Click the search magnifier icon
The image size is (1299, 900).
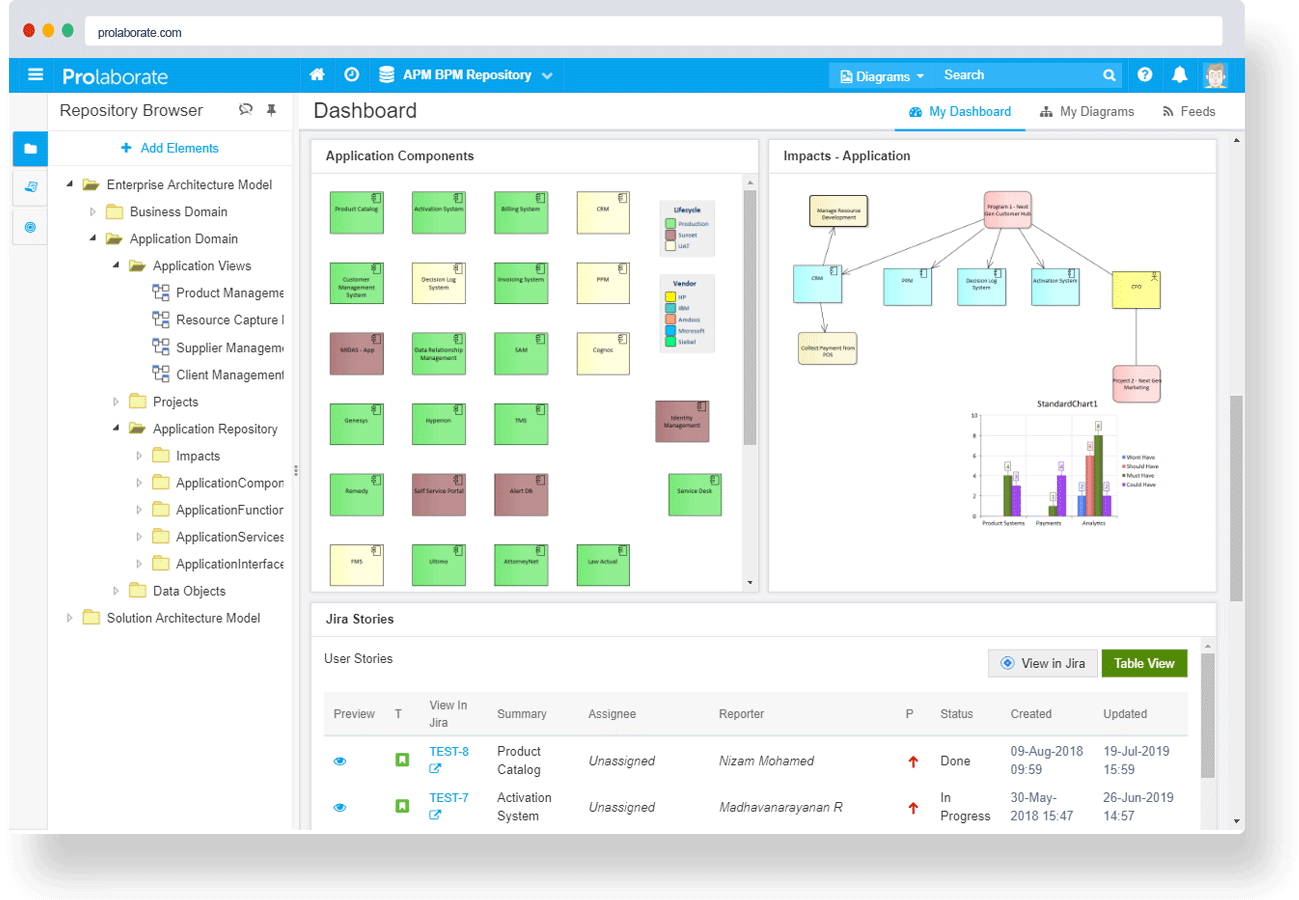click(x=1109, y=75)
